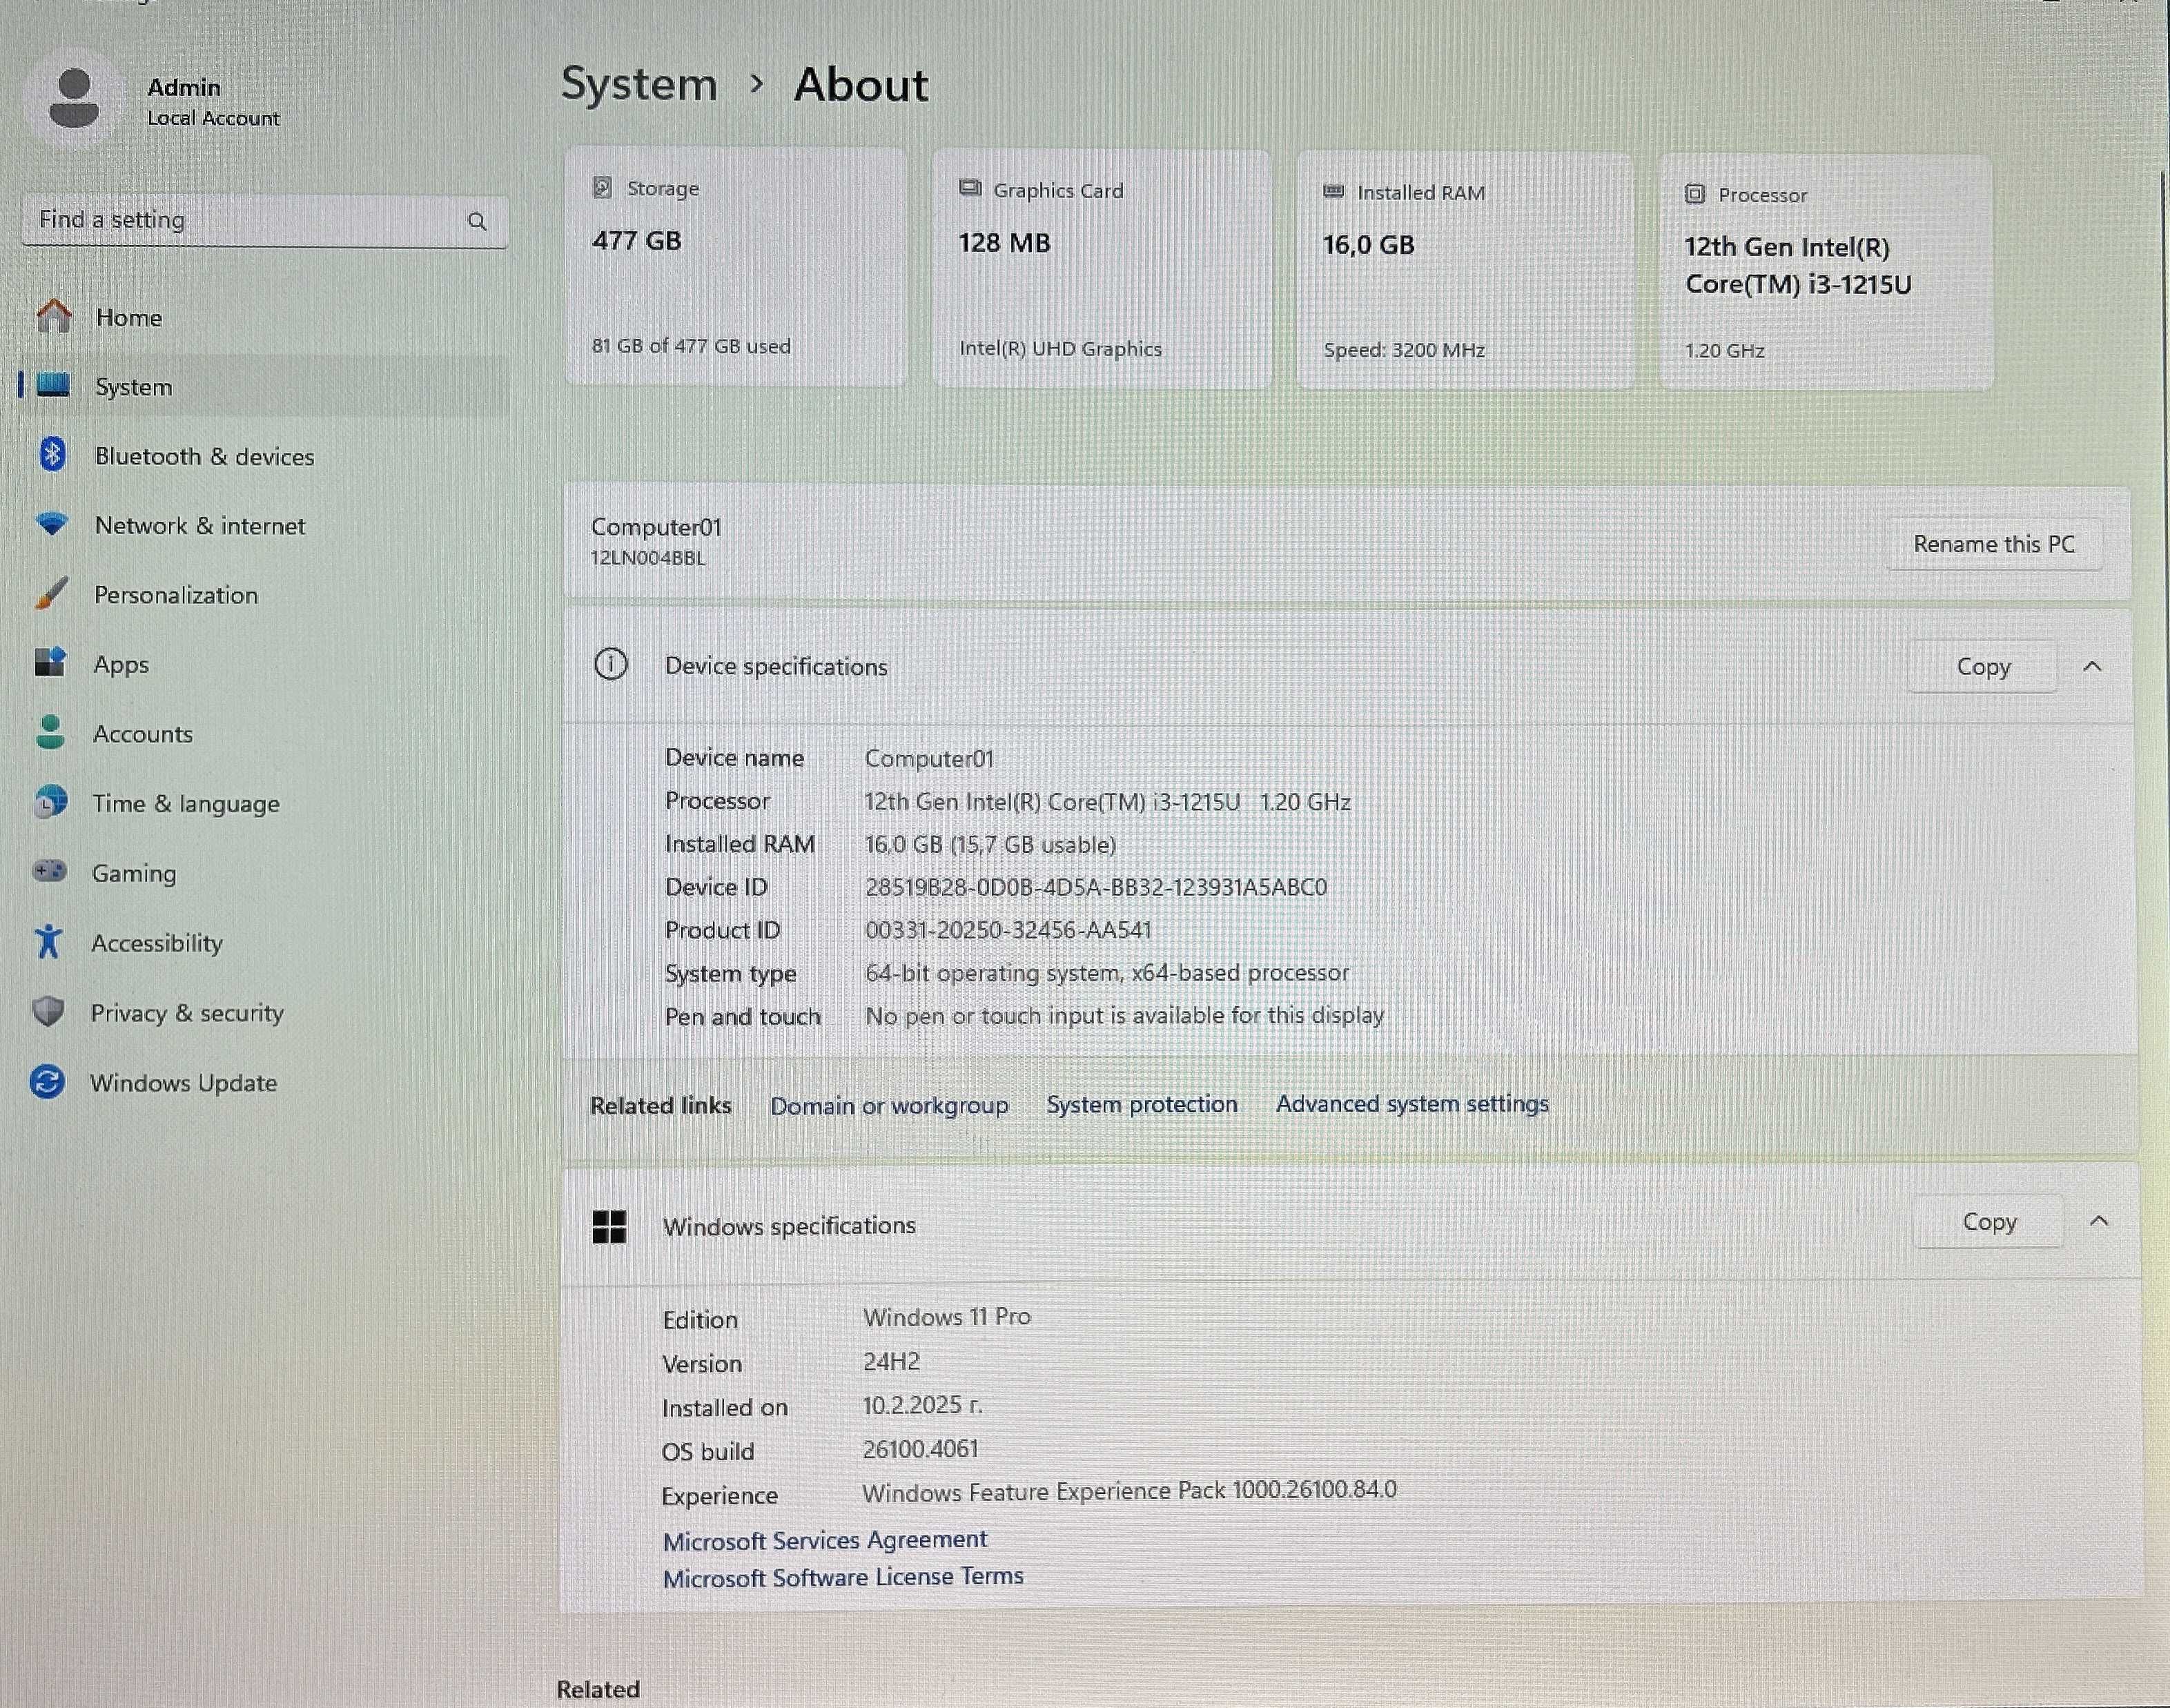Click System in the breadcrumb header
Viewport: 2170px width, 1708px height.
click(x=639, y=84)
